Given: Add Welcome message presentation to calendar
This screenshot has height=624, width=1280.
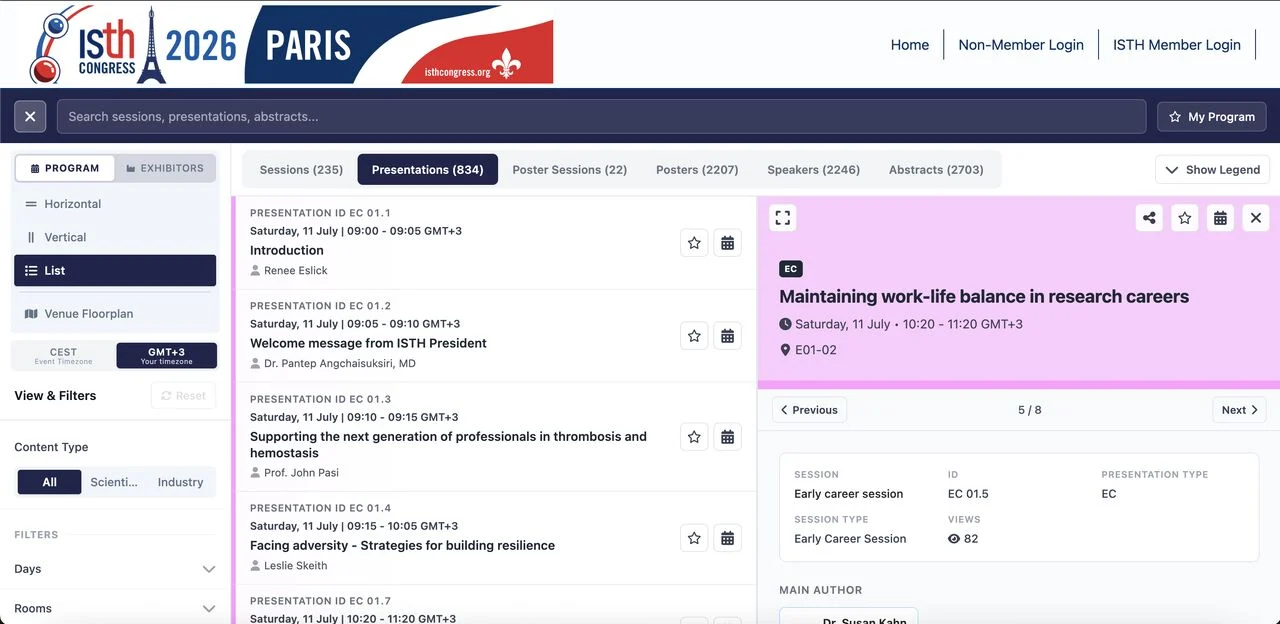Looking at the screenshot, I should point(728,336).
